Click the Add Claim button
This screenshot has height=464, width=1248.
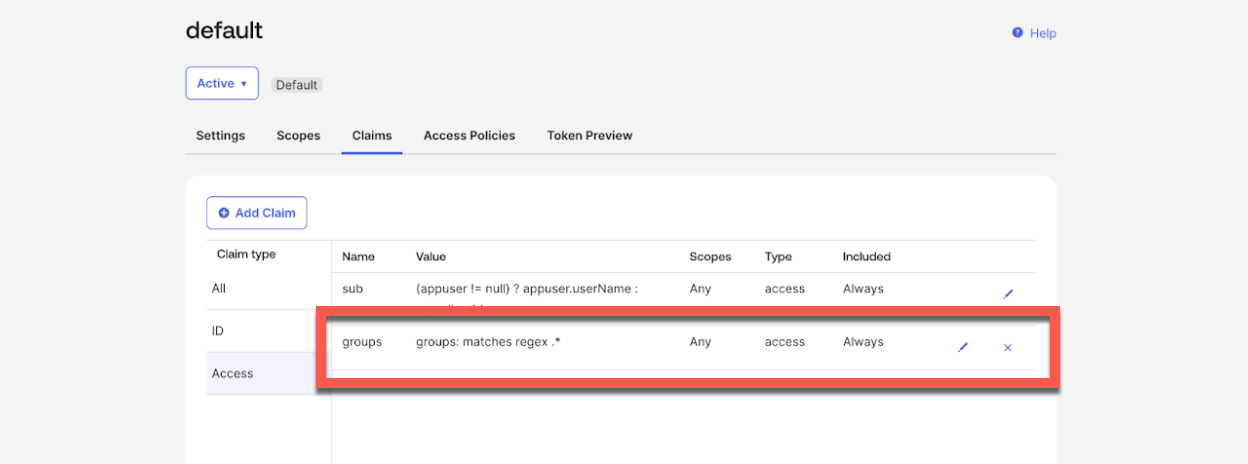tap(257, 213)
